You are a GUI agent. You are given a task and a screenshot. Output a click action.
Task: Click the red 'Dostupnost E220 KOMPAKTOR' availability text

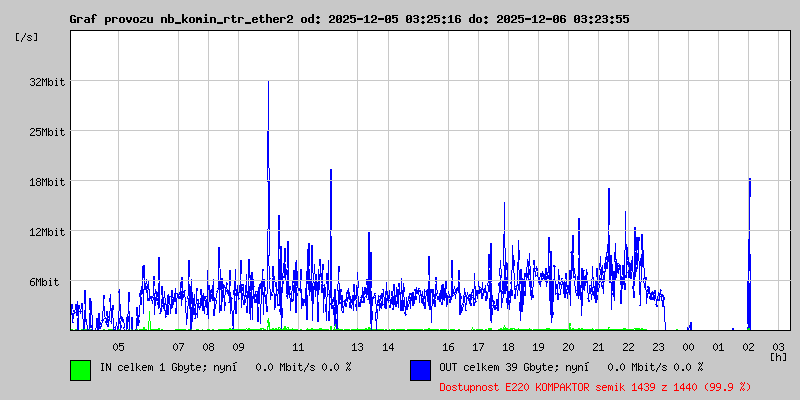click(594, 386)
